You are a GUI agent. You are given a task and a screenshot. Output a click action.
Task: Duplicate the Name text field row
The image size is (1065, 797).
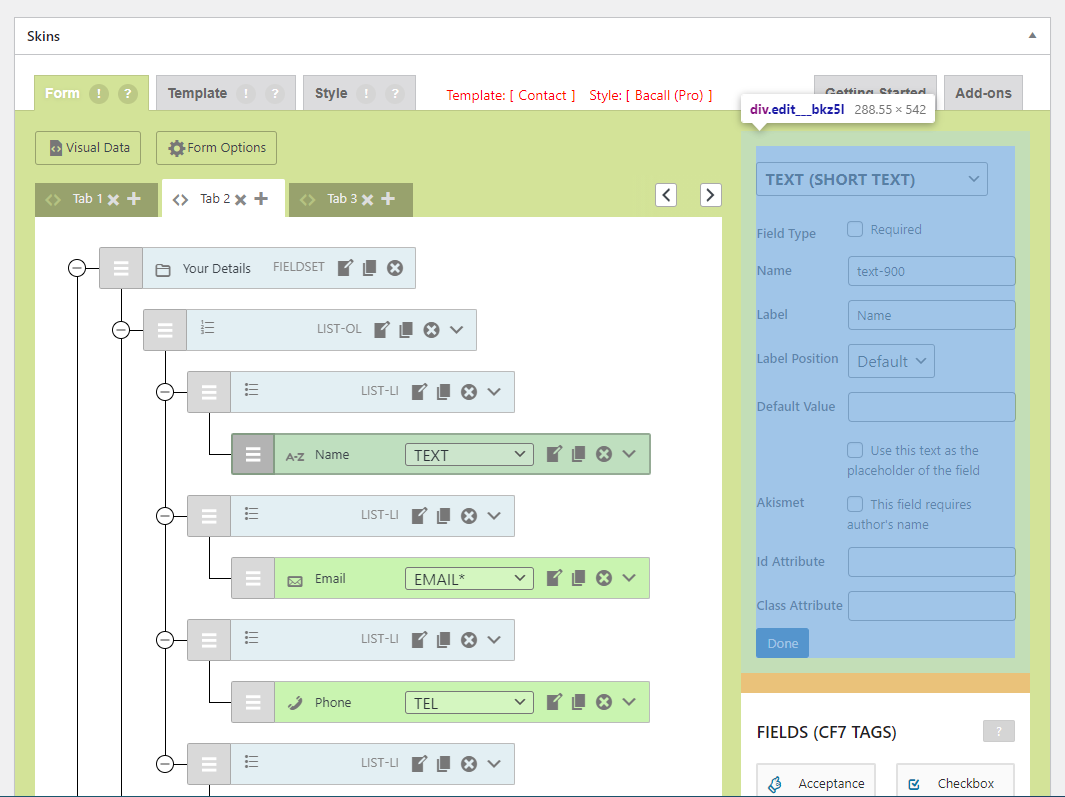pos(578,454)
